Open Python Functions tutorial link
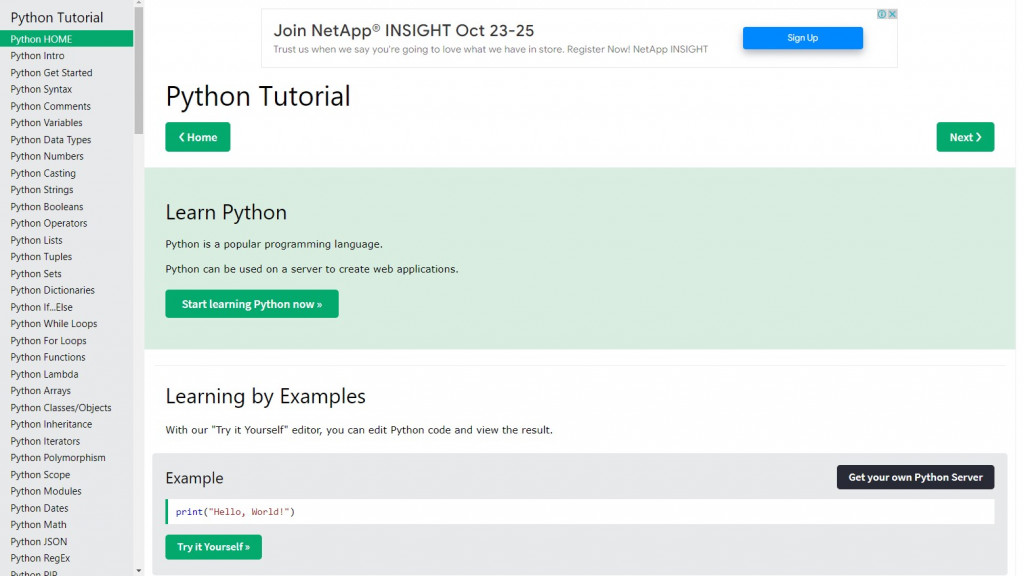Viewport: 1024px width, 576px height. coord(48,357)
